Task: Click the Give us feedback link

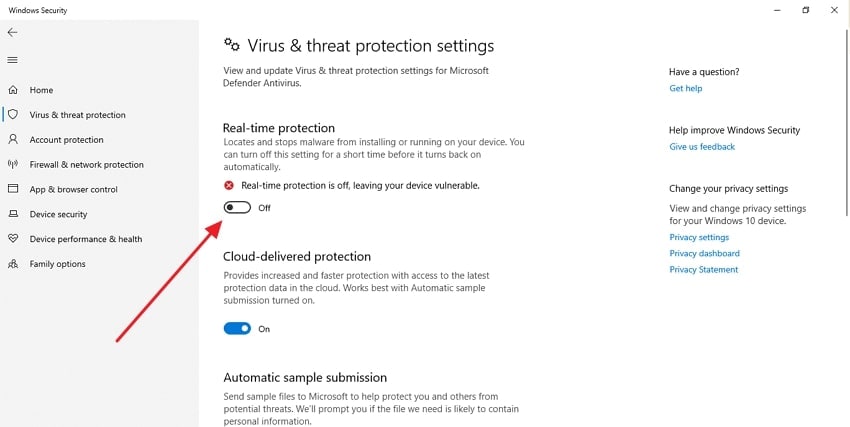Action: 702,147
